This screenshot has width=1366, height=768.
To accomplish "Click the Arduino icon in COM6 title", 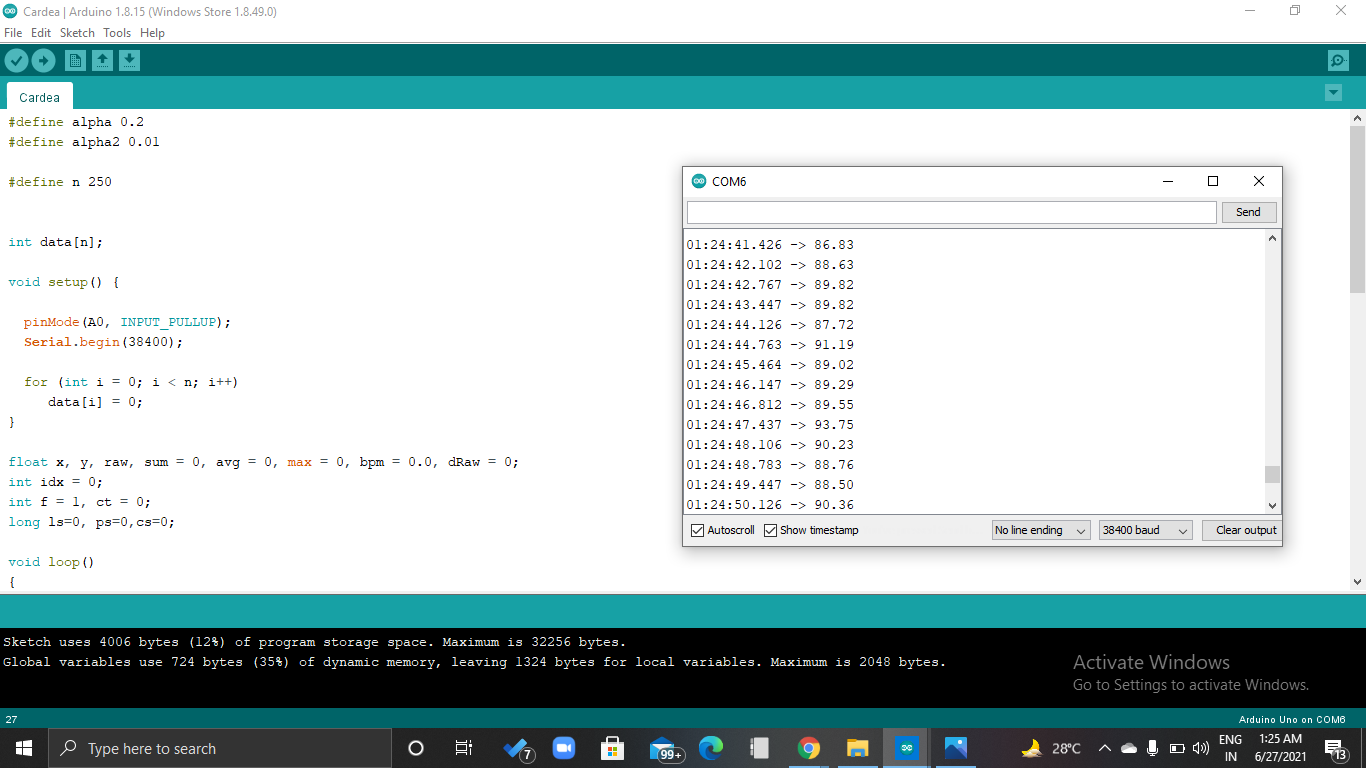I will click(x=698, y=181).
